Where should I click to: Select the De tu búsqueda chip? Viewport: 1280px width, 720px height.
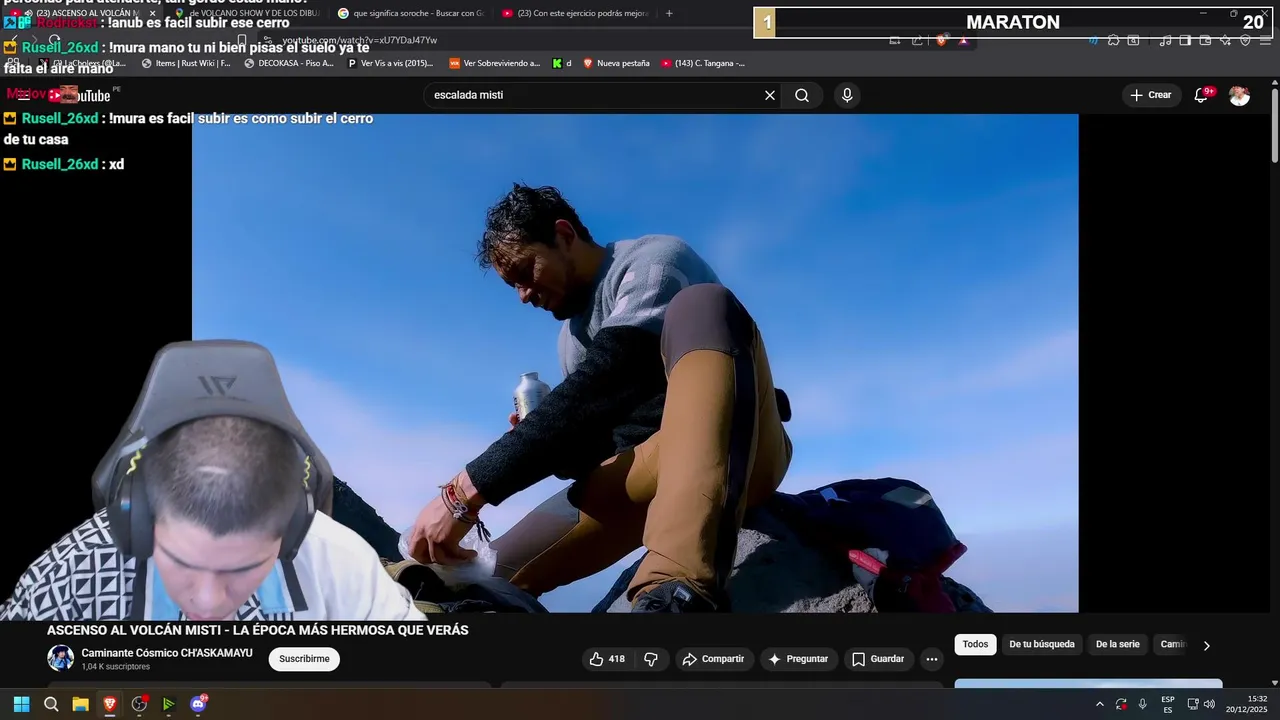pyautogui.click(x=1042, y=645)
